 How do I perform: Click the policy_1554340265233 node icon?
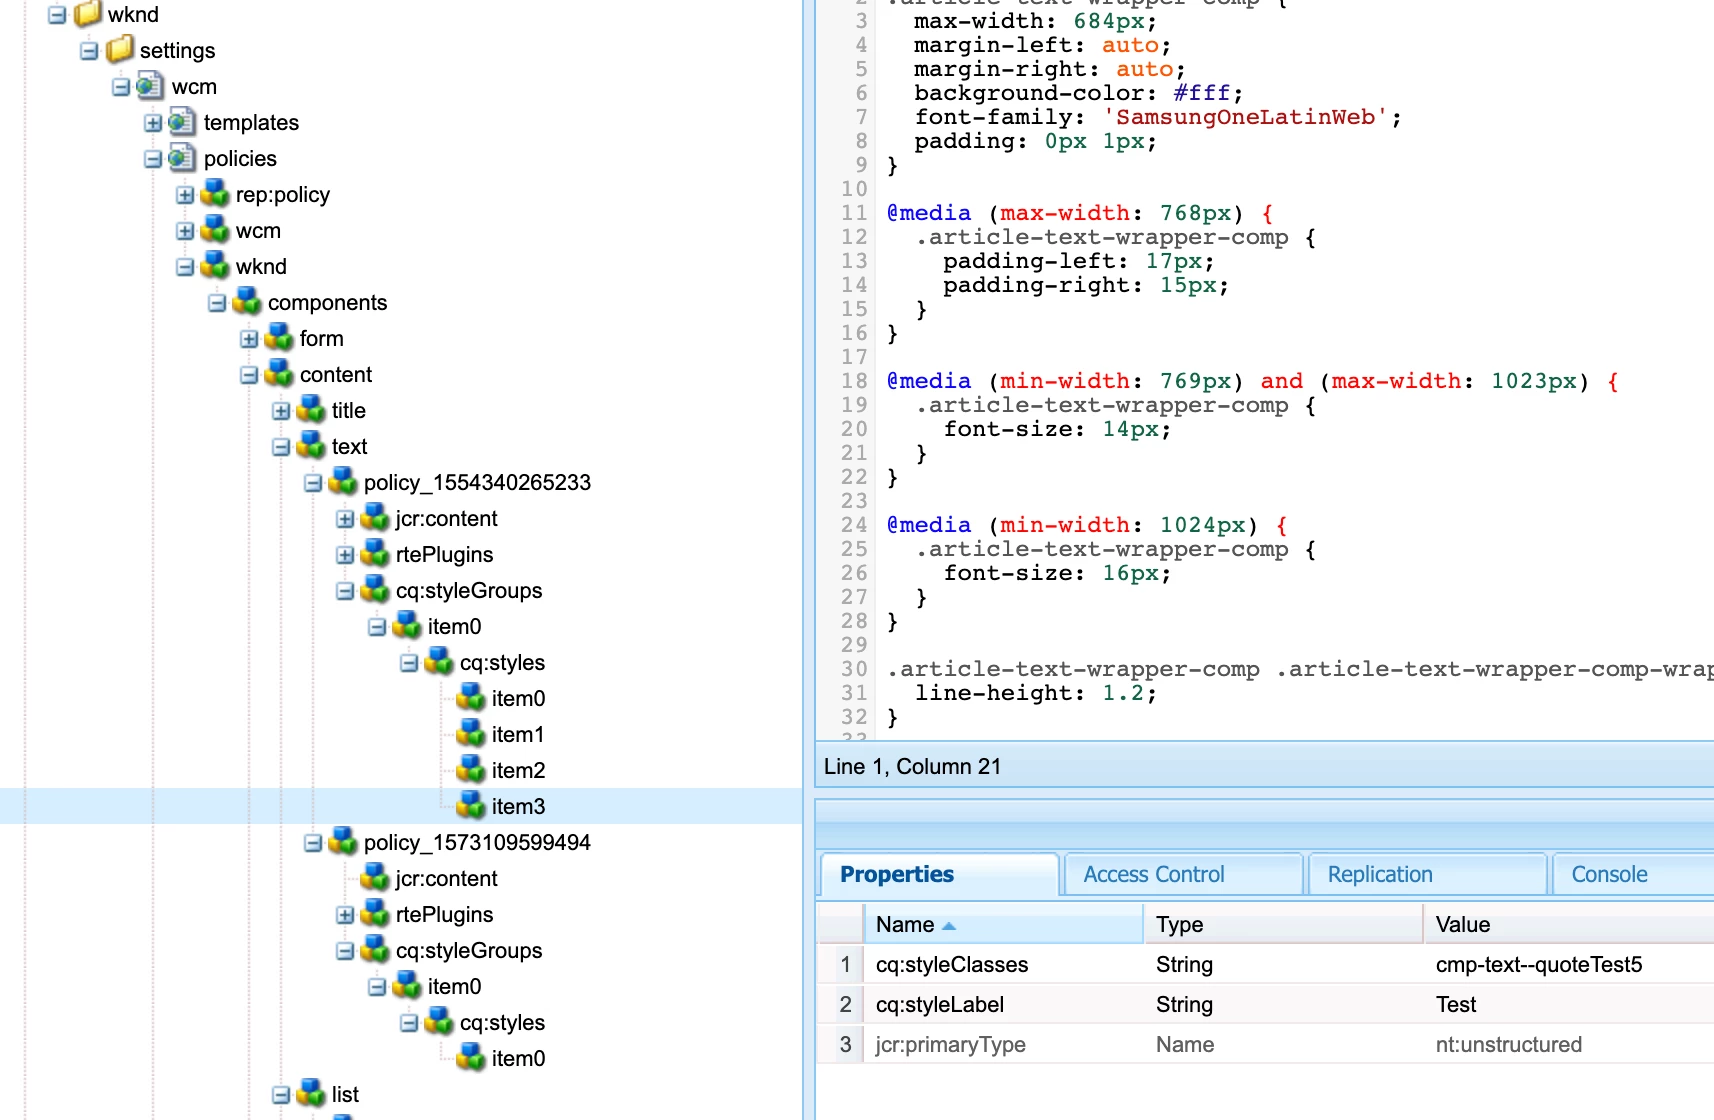(342, 482)
